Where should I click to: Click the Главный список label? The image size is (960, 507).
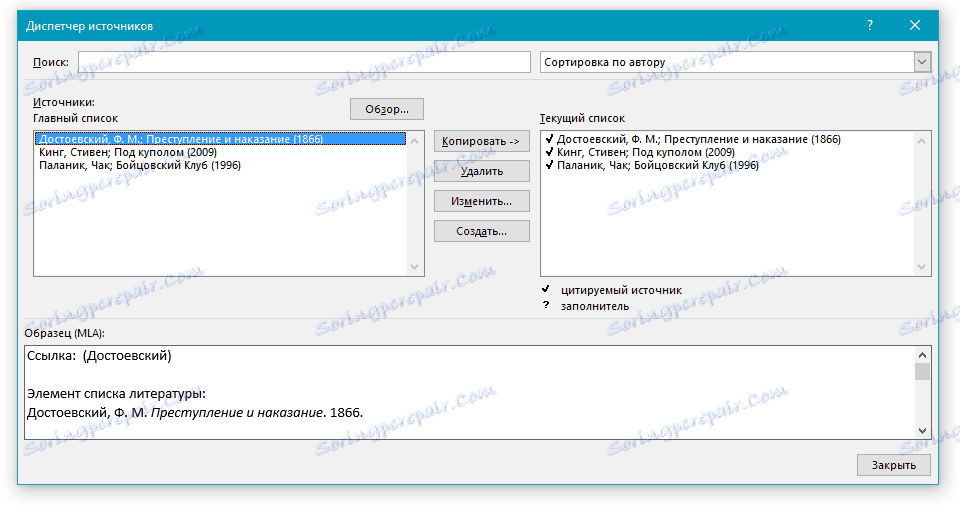(75, 118)
